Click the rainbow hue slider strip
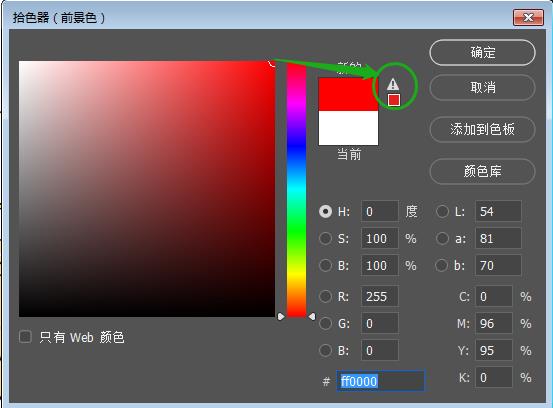 coord(296,190)
